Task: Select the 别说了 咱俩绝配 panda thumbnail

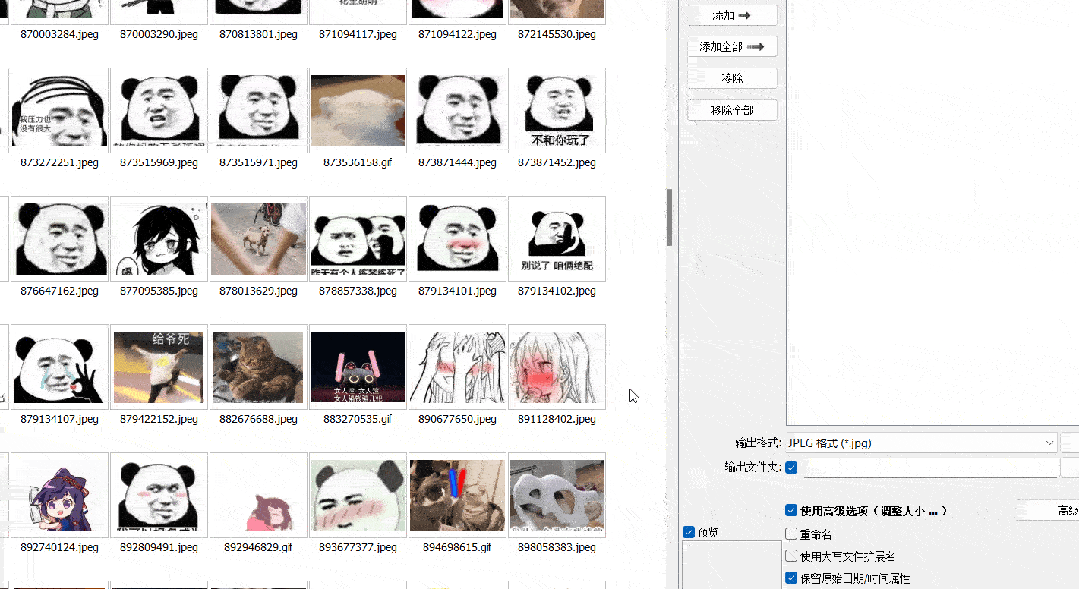Action: click(x=557, y=239)
